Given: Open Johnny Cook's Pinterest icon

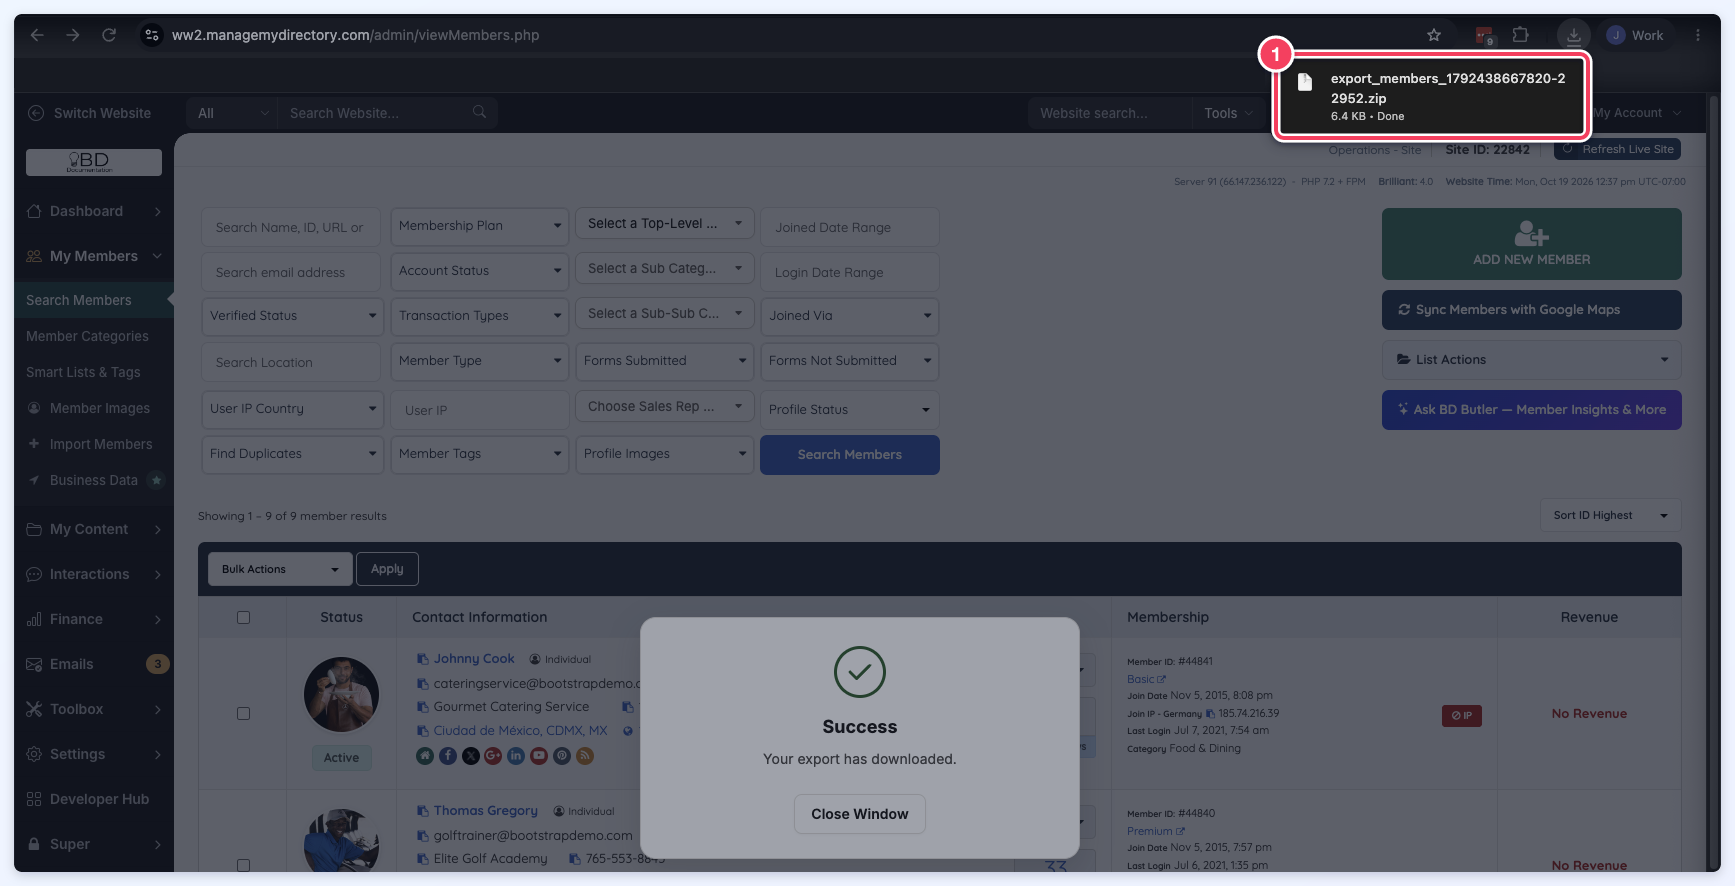Looking at the screenshot, I should click(562, 756).
